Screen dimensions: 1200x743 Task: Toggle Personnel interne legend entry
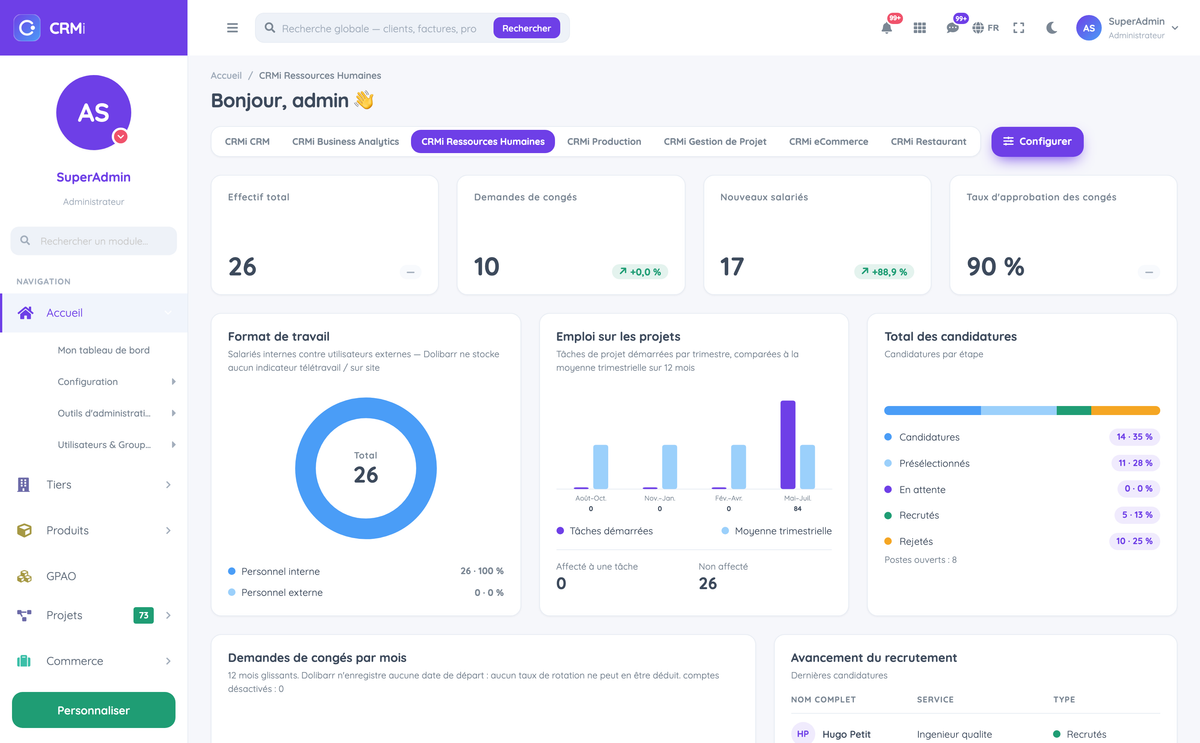274,571
